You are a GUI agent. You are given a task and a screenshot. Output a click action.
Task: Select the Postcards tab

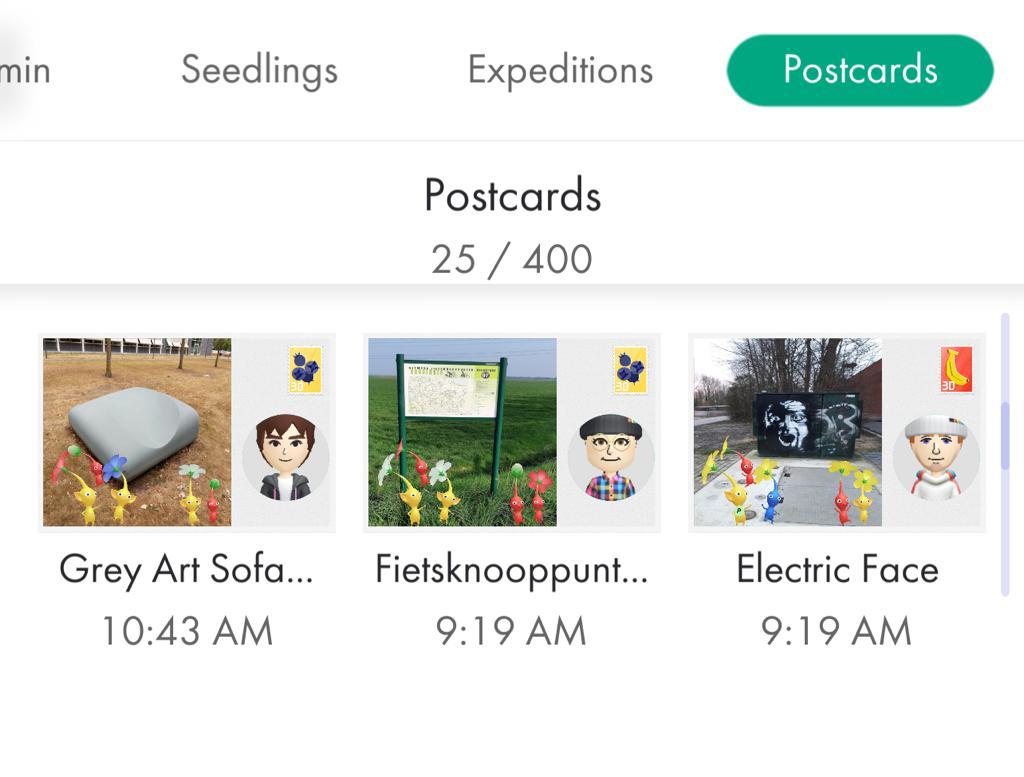(861, 69)
